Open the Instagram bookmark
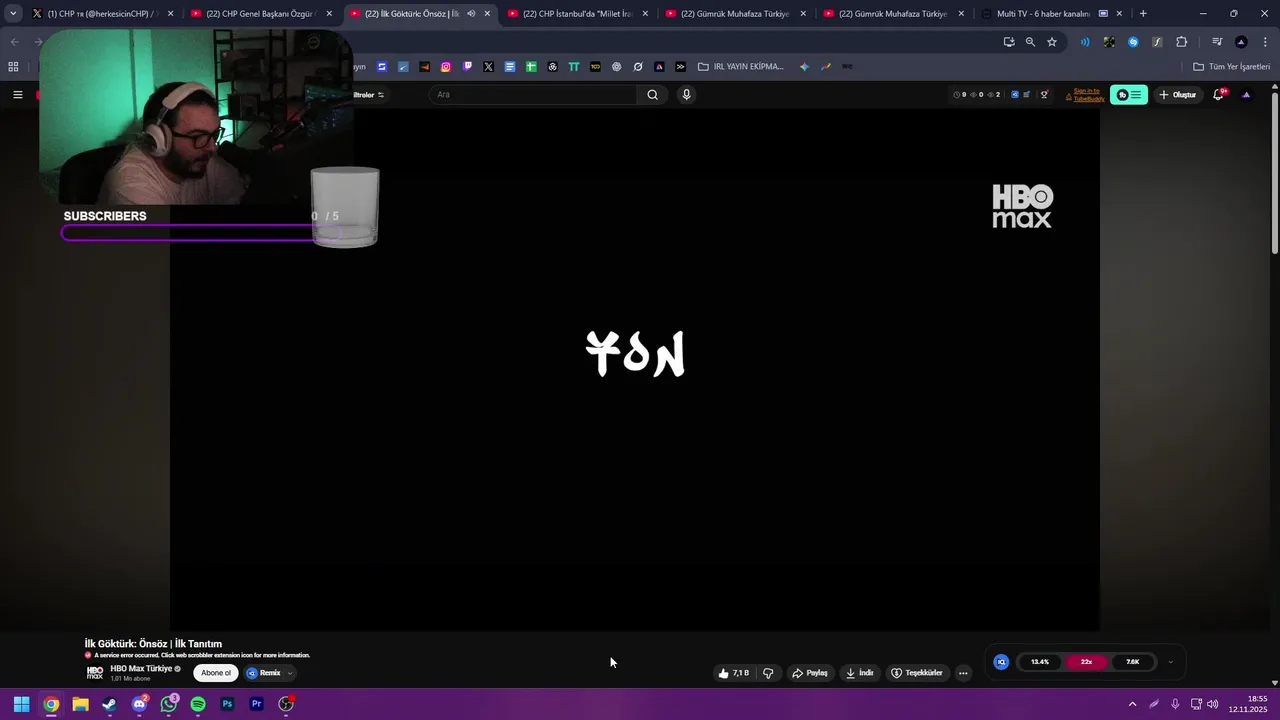The image size is (1280, 720). coord(446,67)
